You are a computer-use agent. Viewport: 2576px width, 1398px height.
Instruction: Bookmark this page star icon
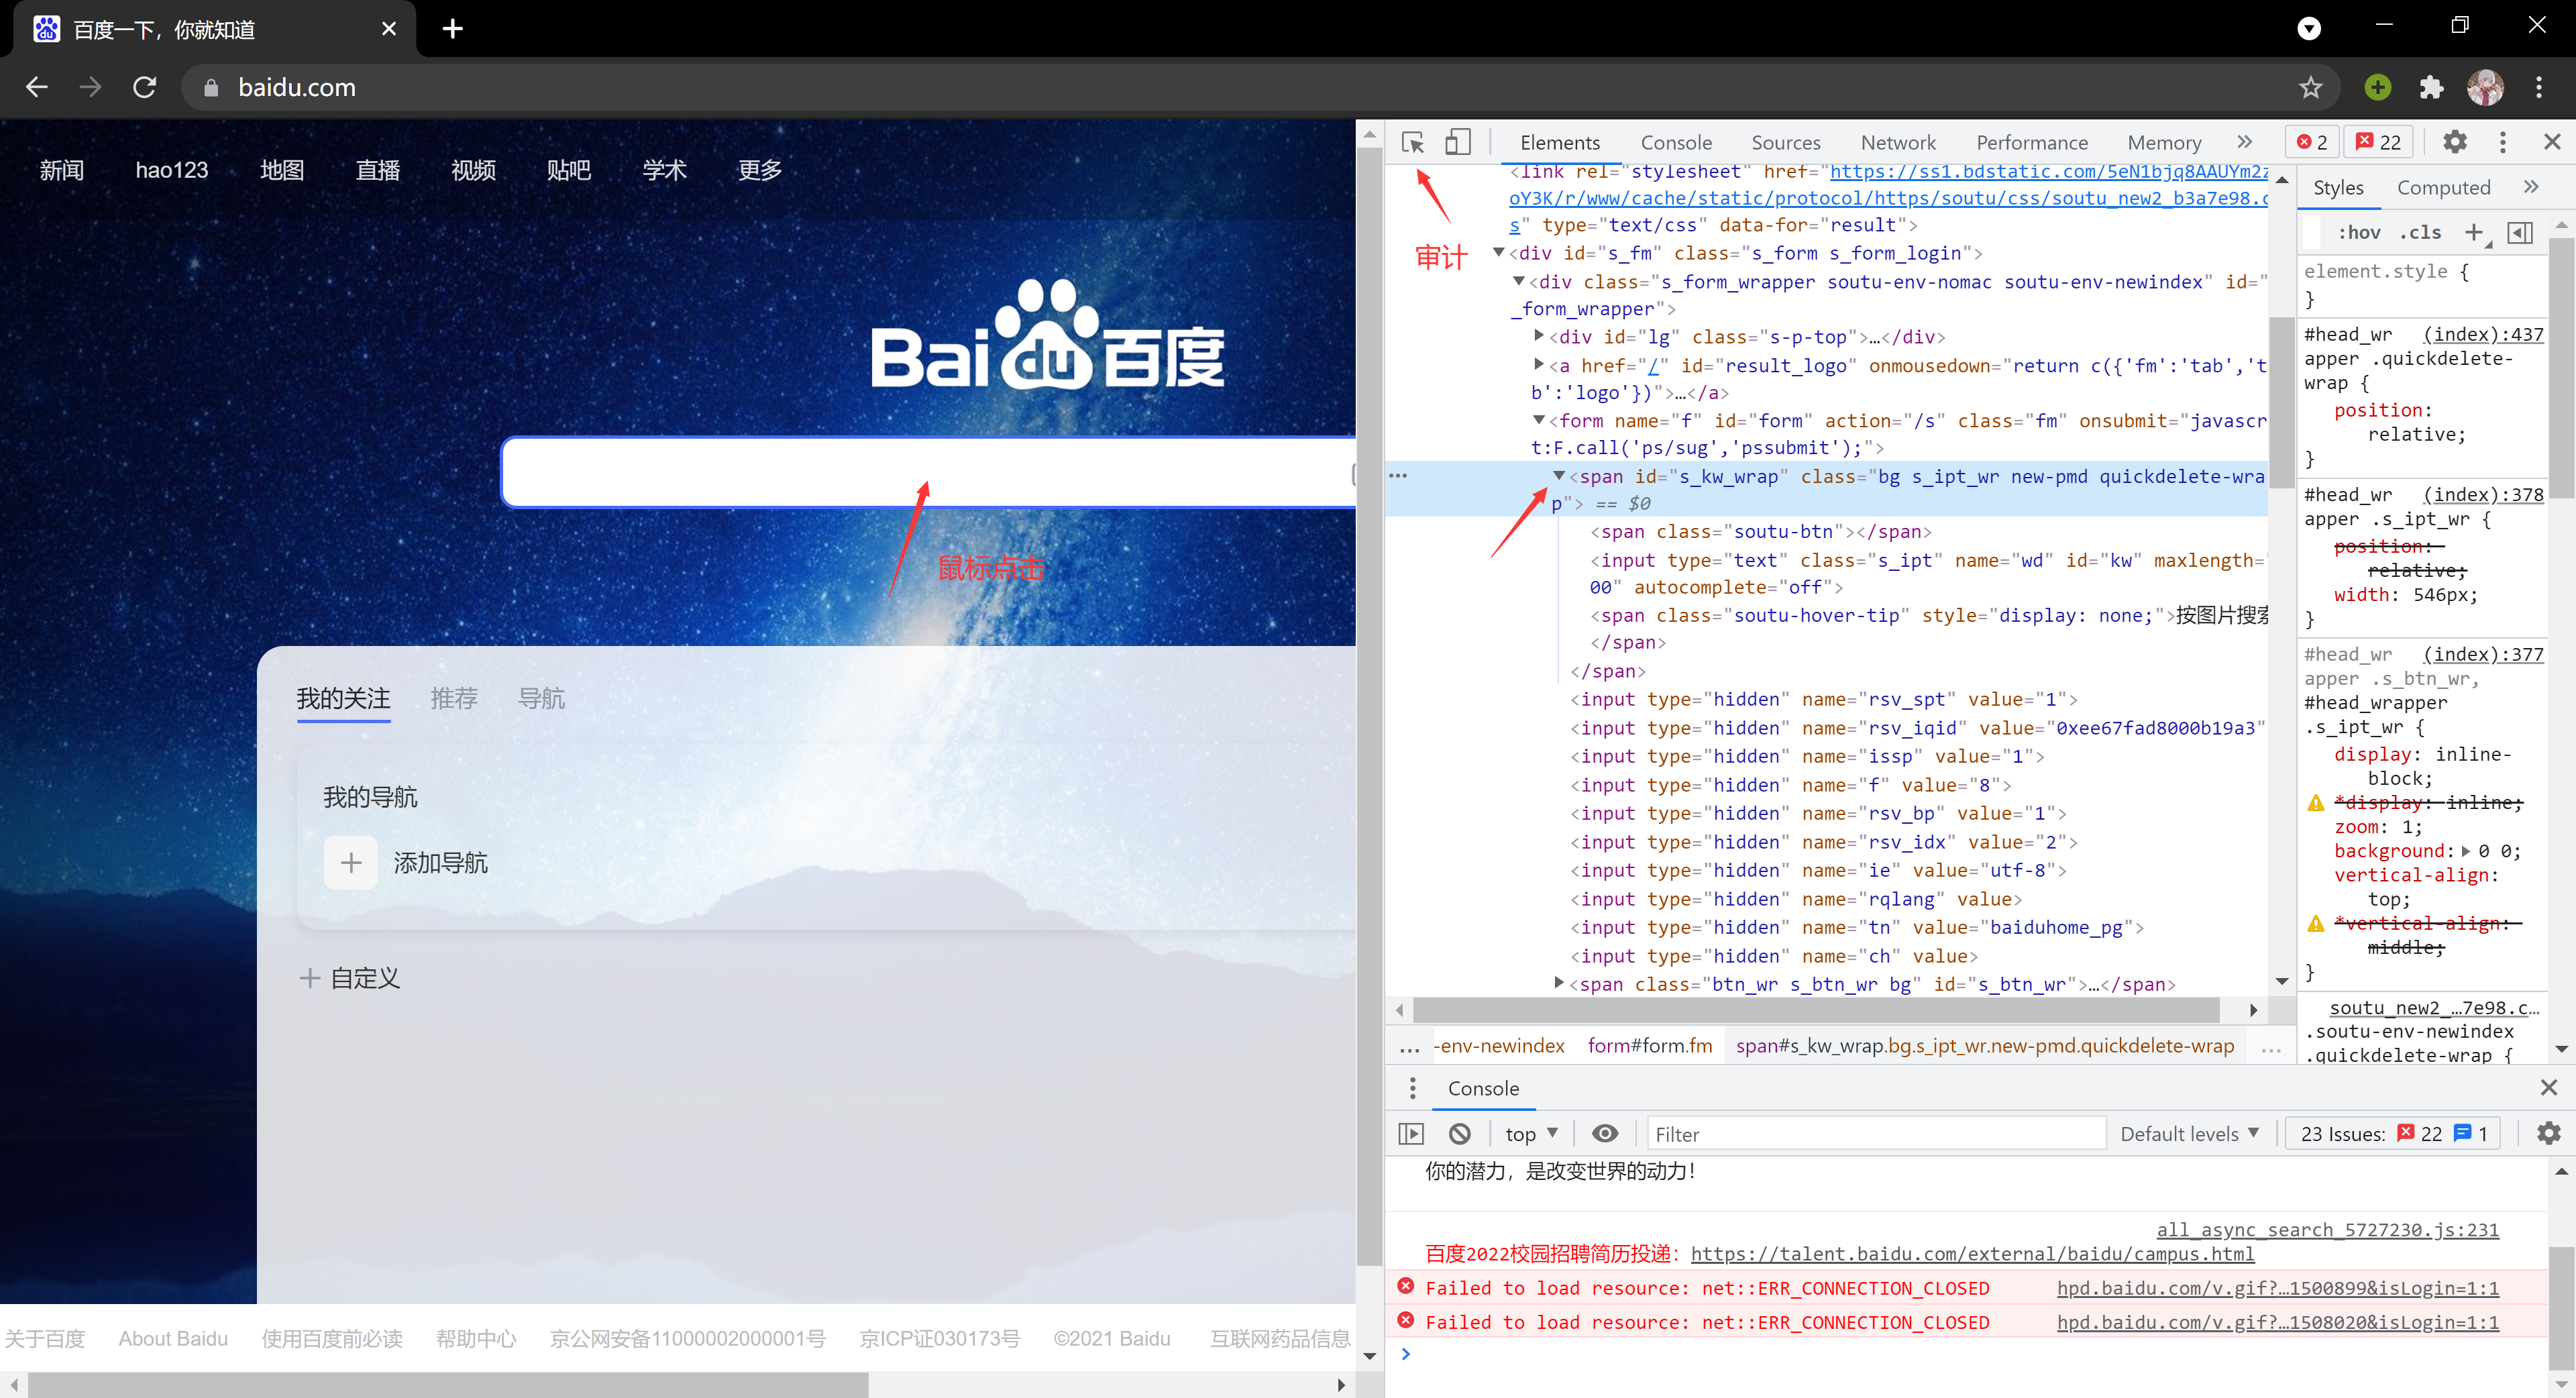tap(2311, 87)
